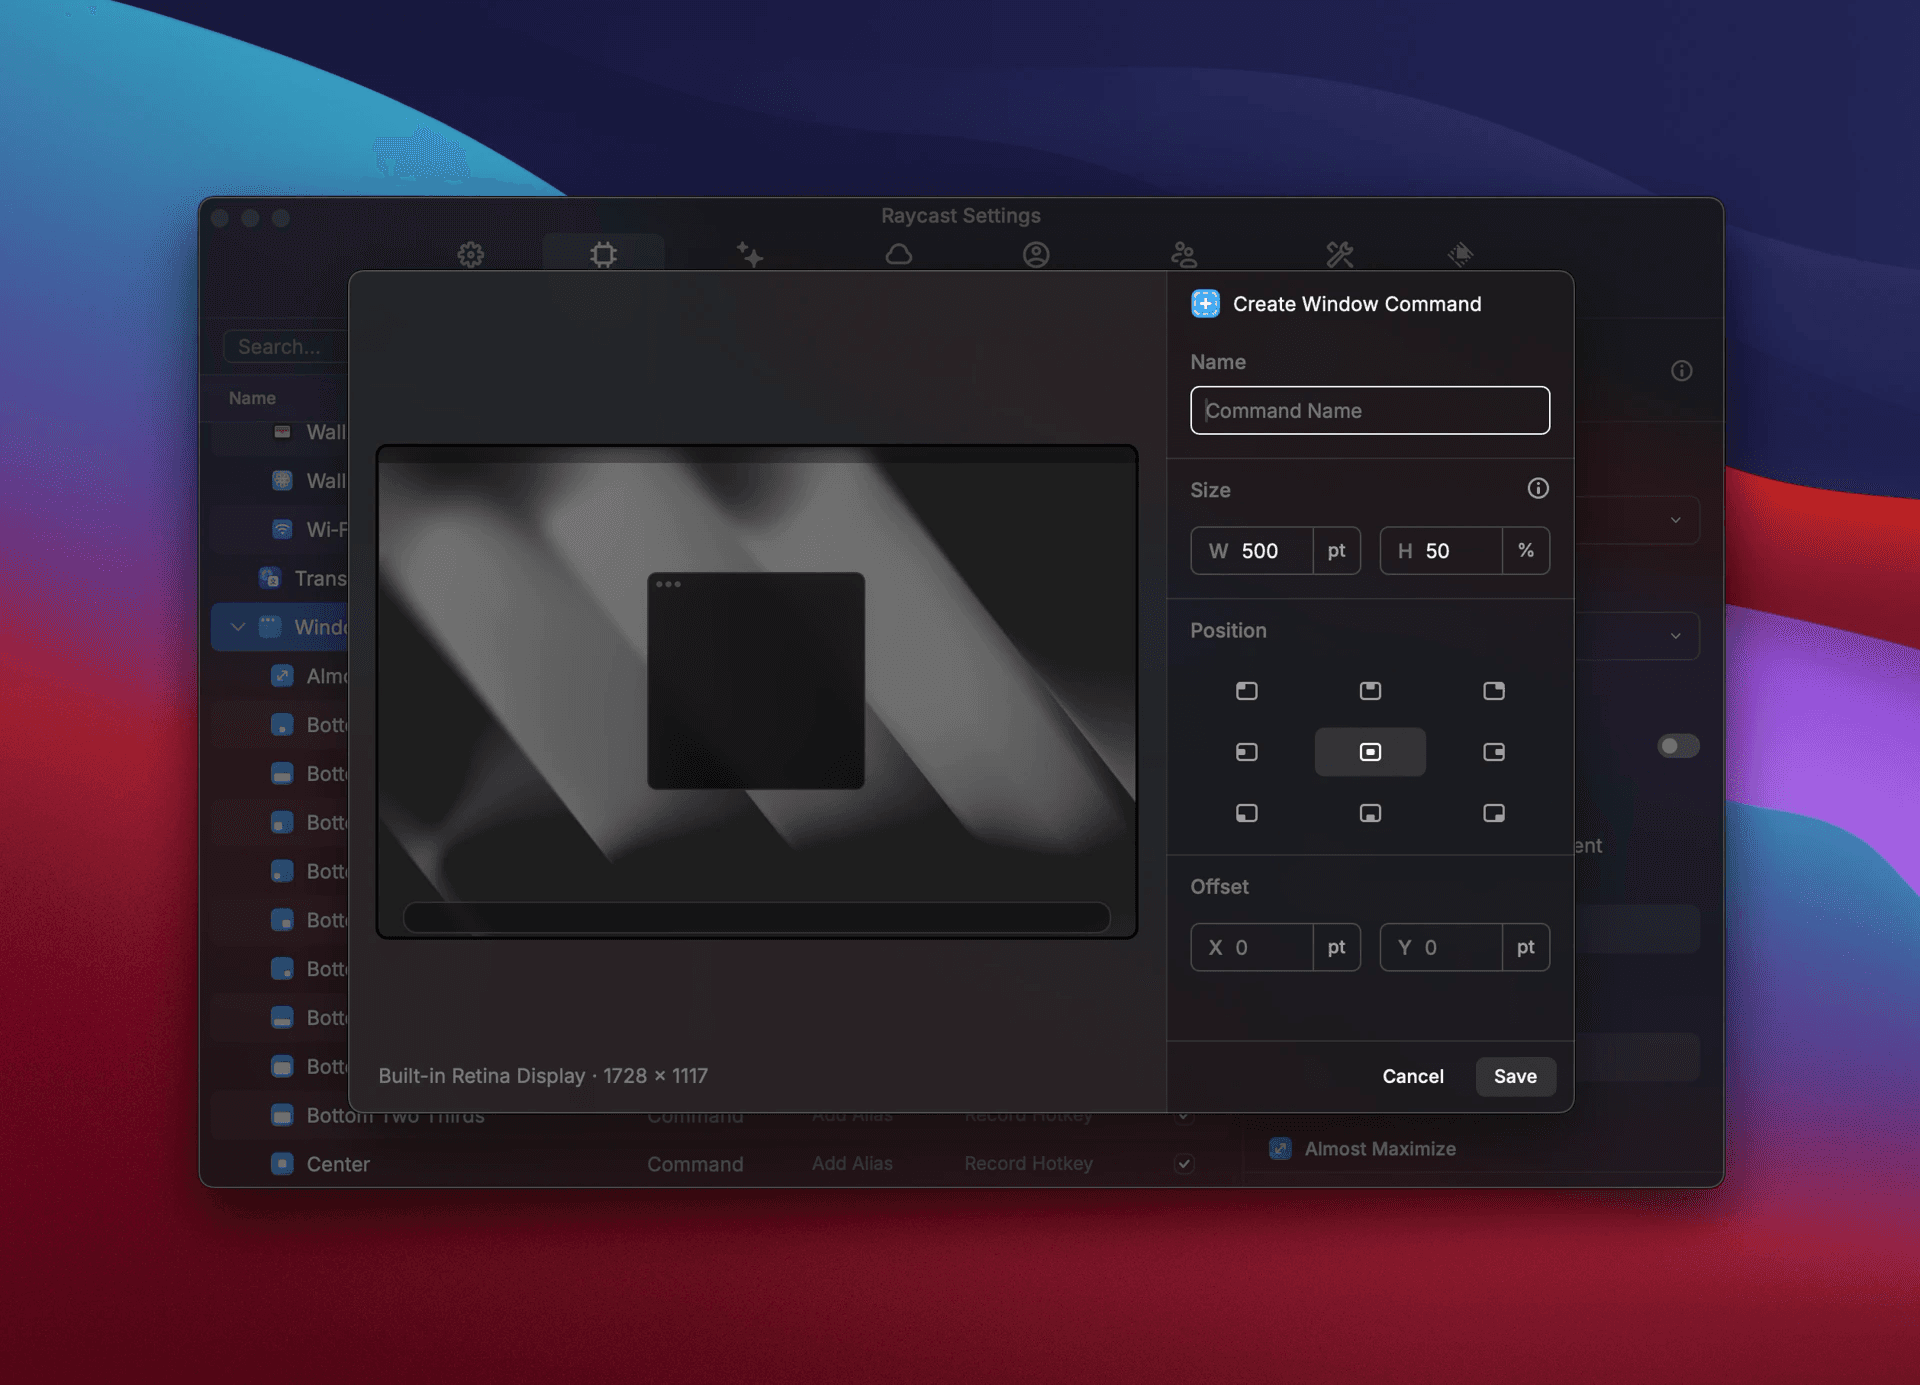Open Cloud Sync settings icon
Viewport: 1920px width, 1385px height.
[x=899, y=255]
